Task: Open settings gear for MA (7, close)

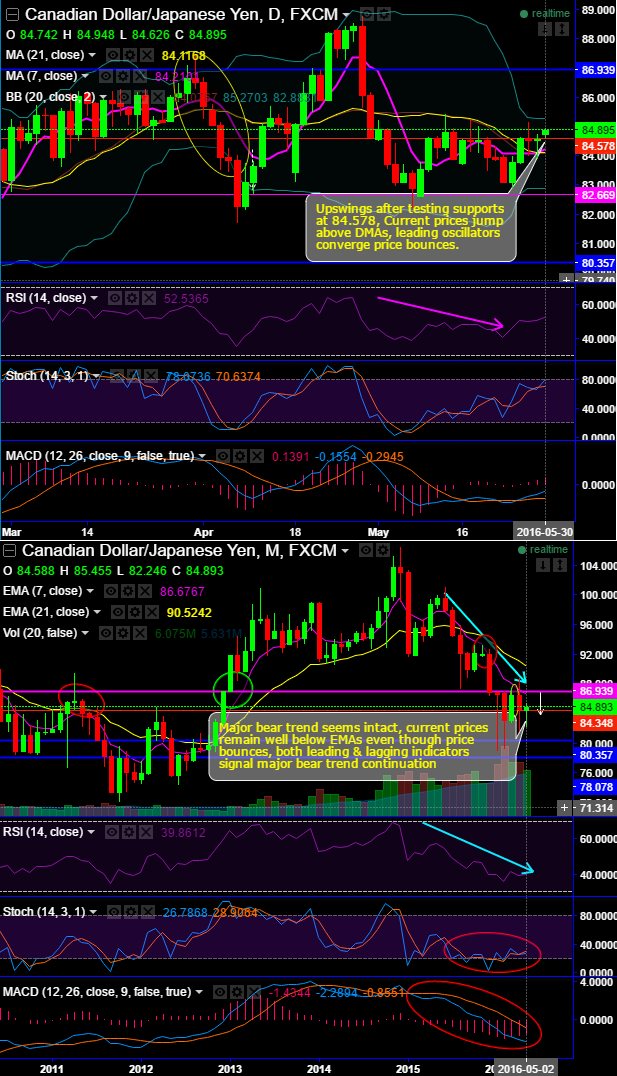Action: [x=122, y=75]
